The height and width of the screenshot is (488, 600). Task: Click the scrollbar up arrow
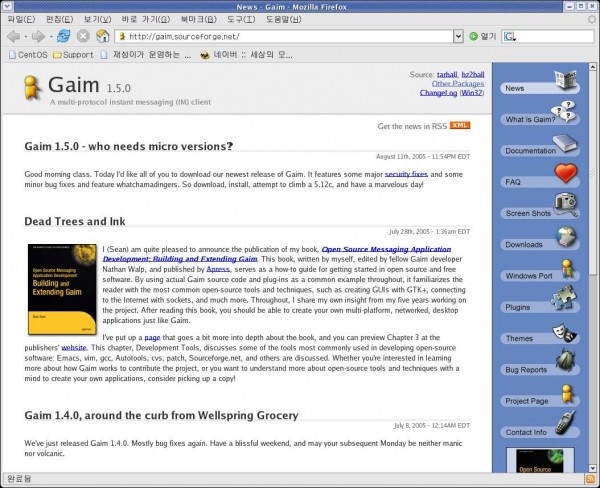[593, 67]
